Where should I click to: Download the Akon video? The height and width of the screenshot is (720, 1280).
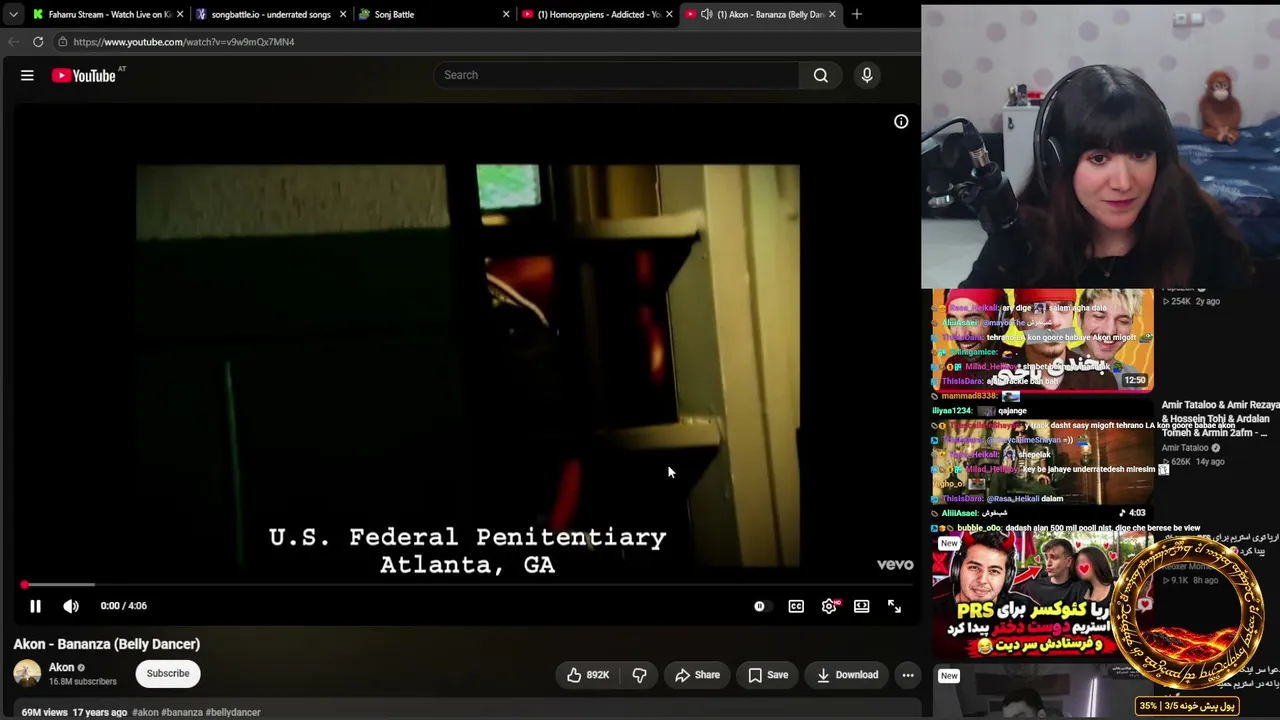tap(848, 675)
